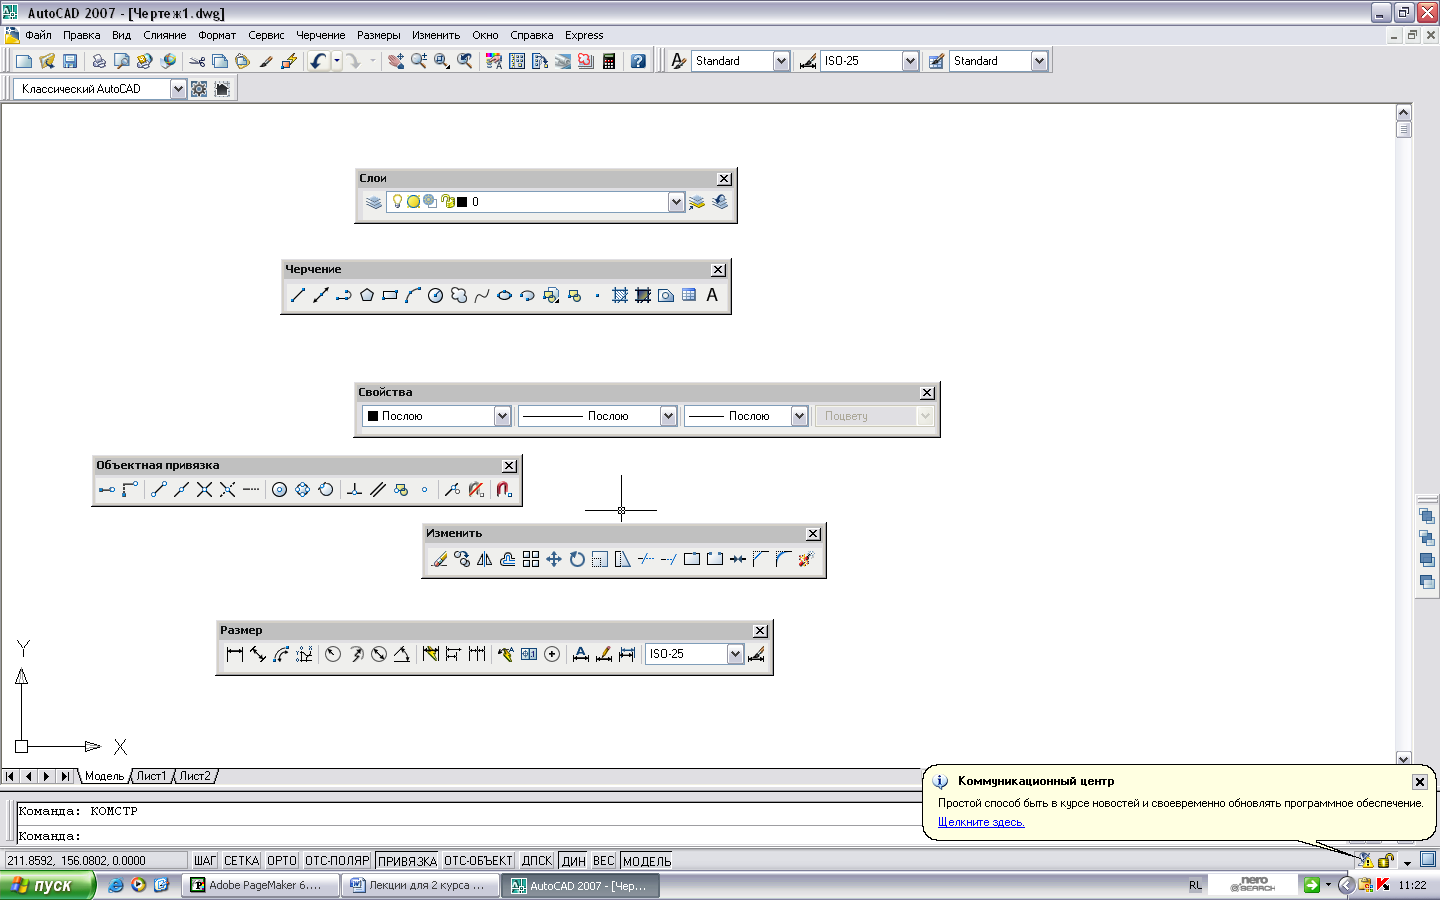Switch to the Лист2 layout tab
This screenshot has height=900, width=1440.
point(195,776)
